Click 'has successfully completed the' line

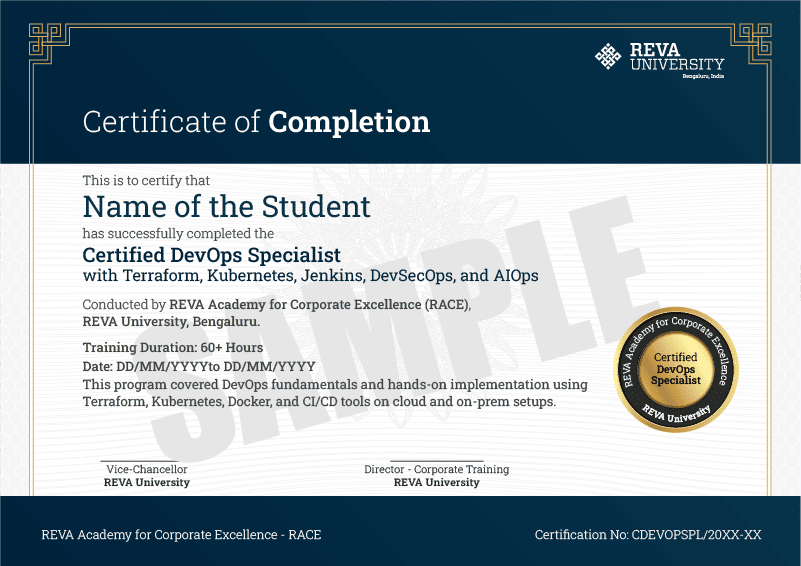coord(178,233)
